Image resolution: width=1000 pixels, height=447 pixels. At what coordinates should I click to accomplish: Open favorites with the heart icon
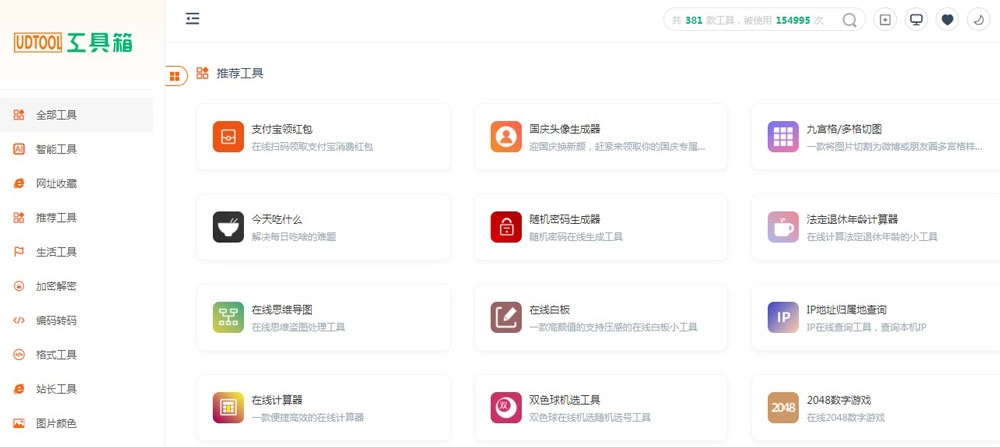[x=947, y=20]
